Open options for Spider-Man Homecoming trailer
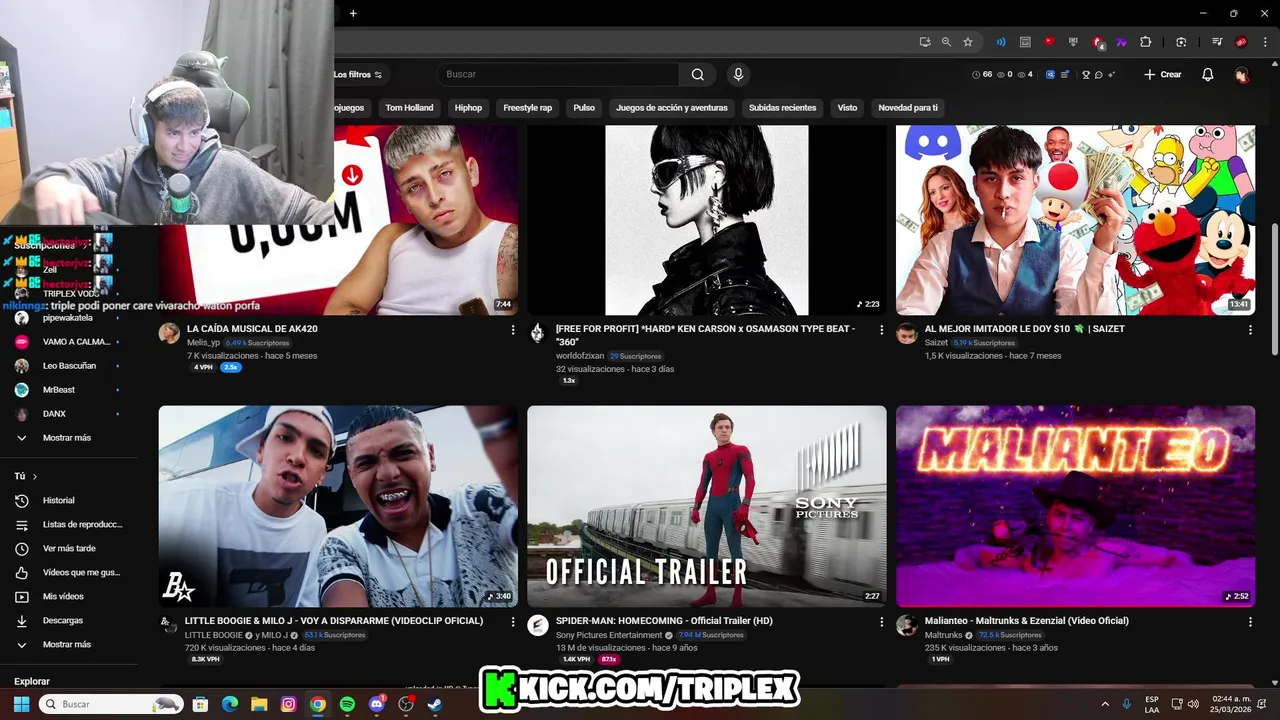 (882, 621)
